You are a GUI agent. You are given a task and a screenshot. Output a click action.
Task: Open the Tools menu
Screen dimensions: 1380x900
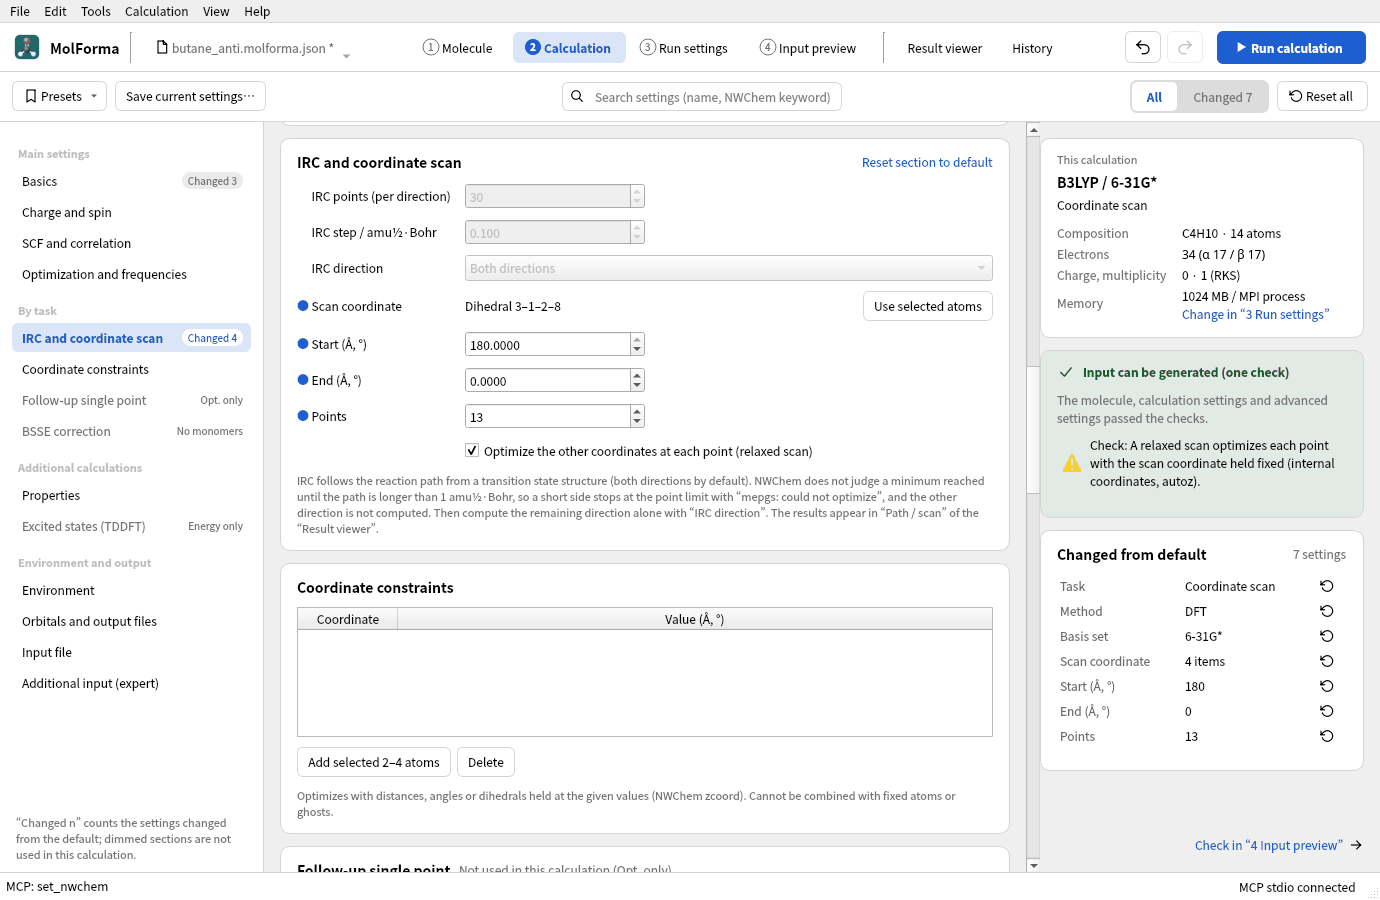(x=96, y=11)
